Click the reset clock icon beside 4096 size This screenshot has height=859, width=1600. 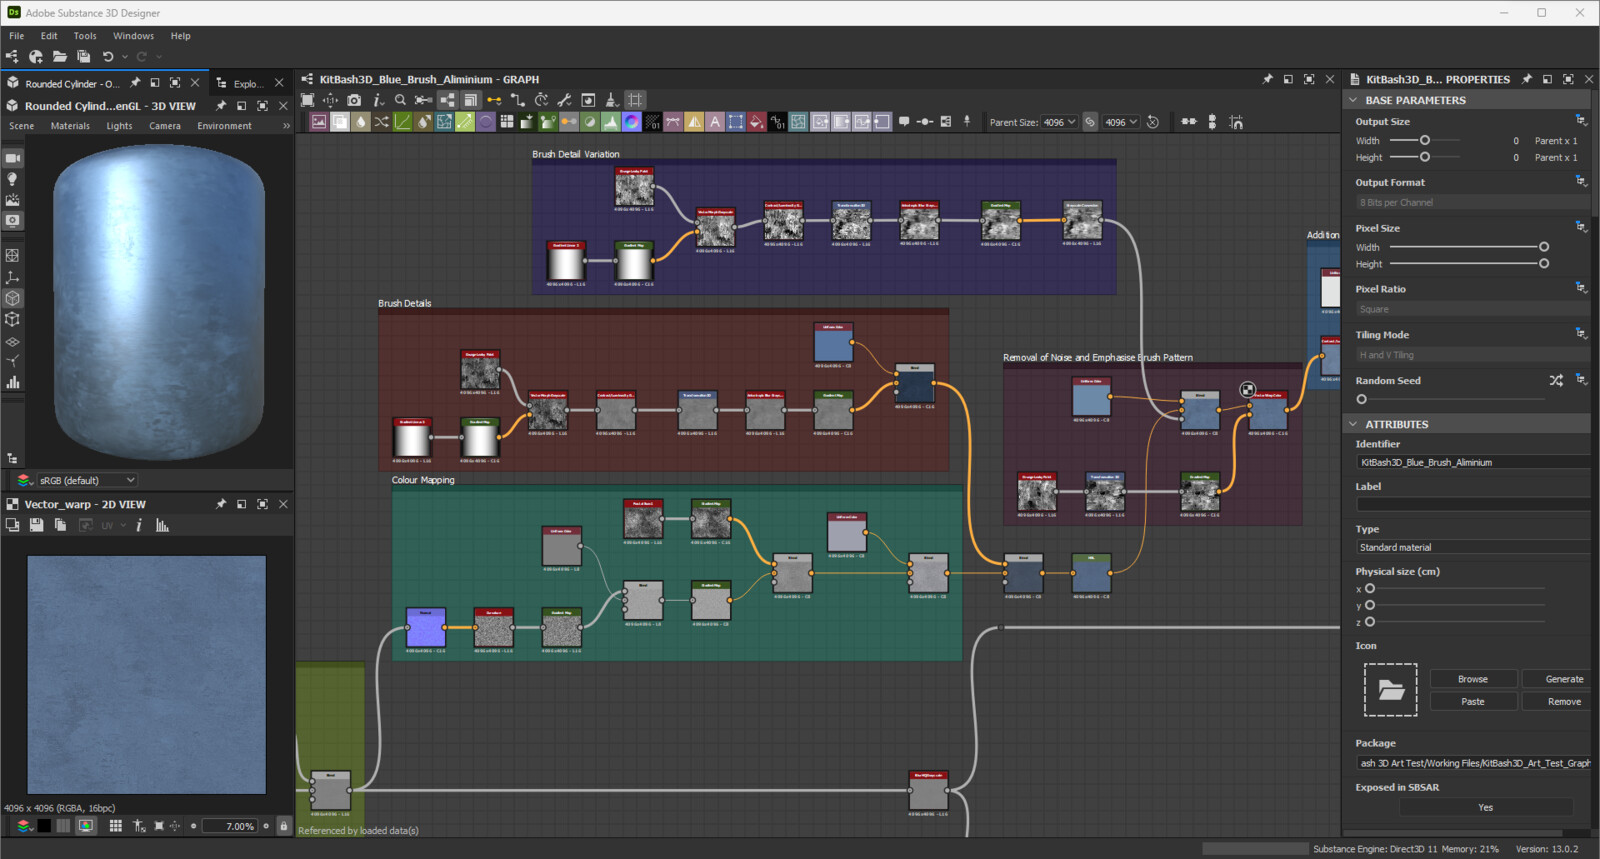1153,122
